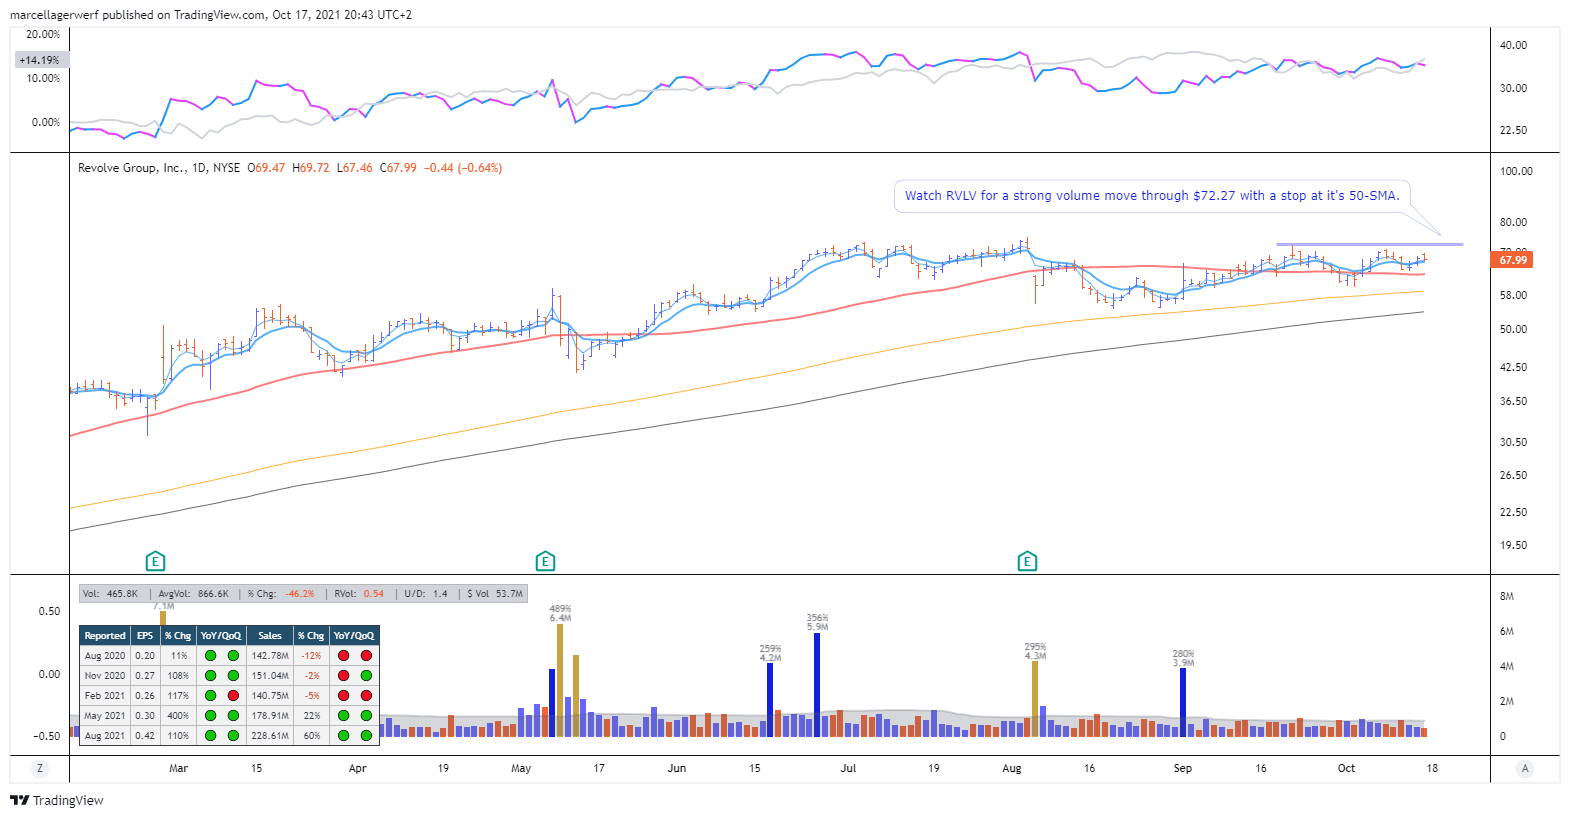This screenshot has height=818, width=1570.
Task: Click the earnings E marker near August
Action: [1027, 561]
